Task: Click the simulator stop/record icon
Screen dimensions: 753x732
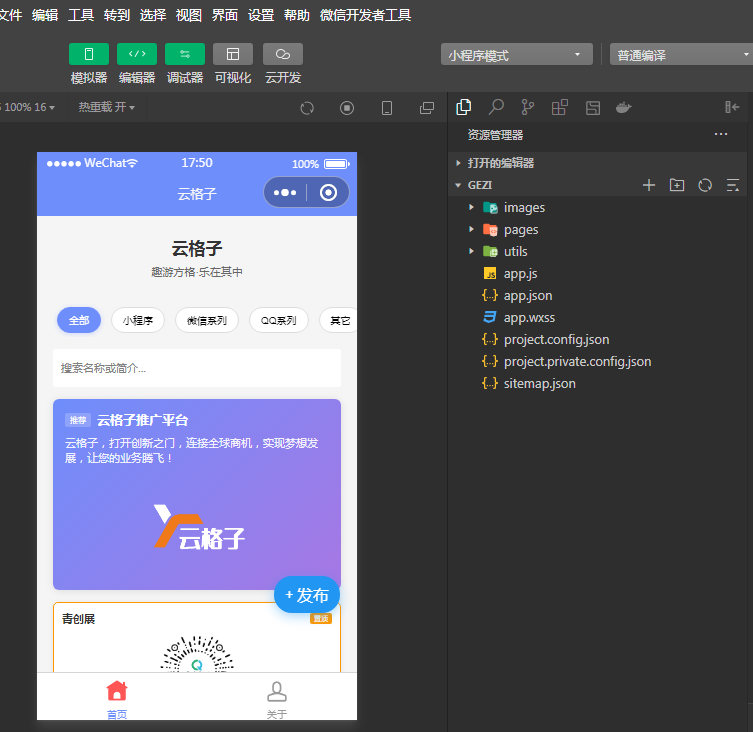Action: pos(347,108)
